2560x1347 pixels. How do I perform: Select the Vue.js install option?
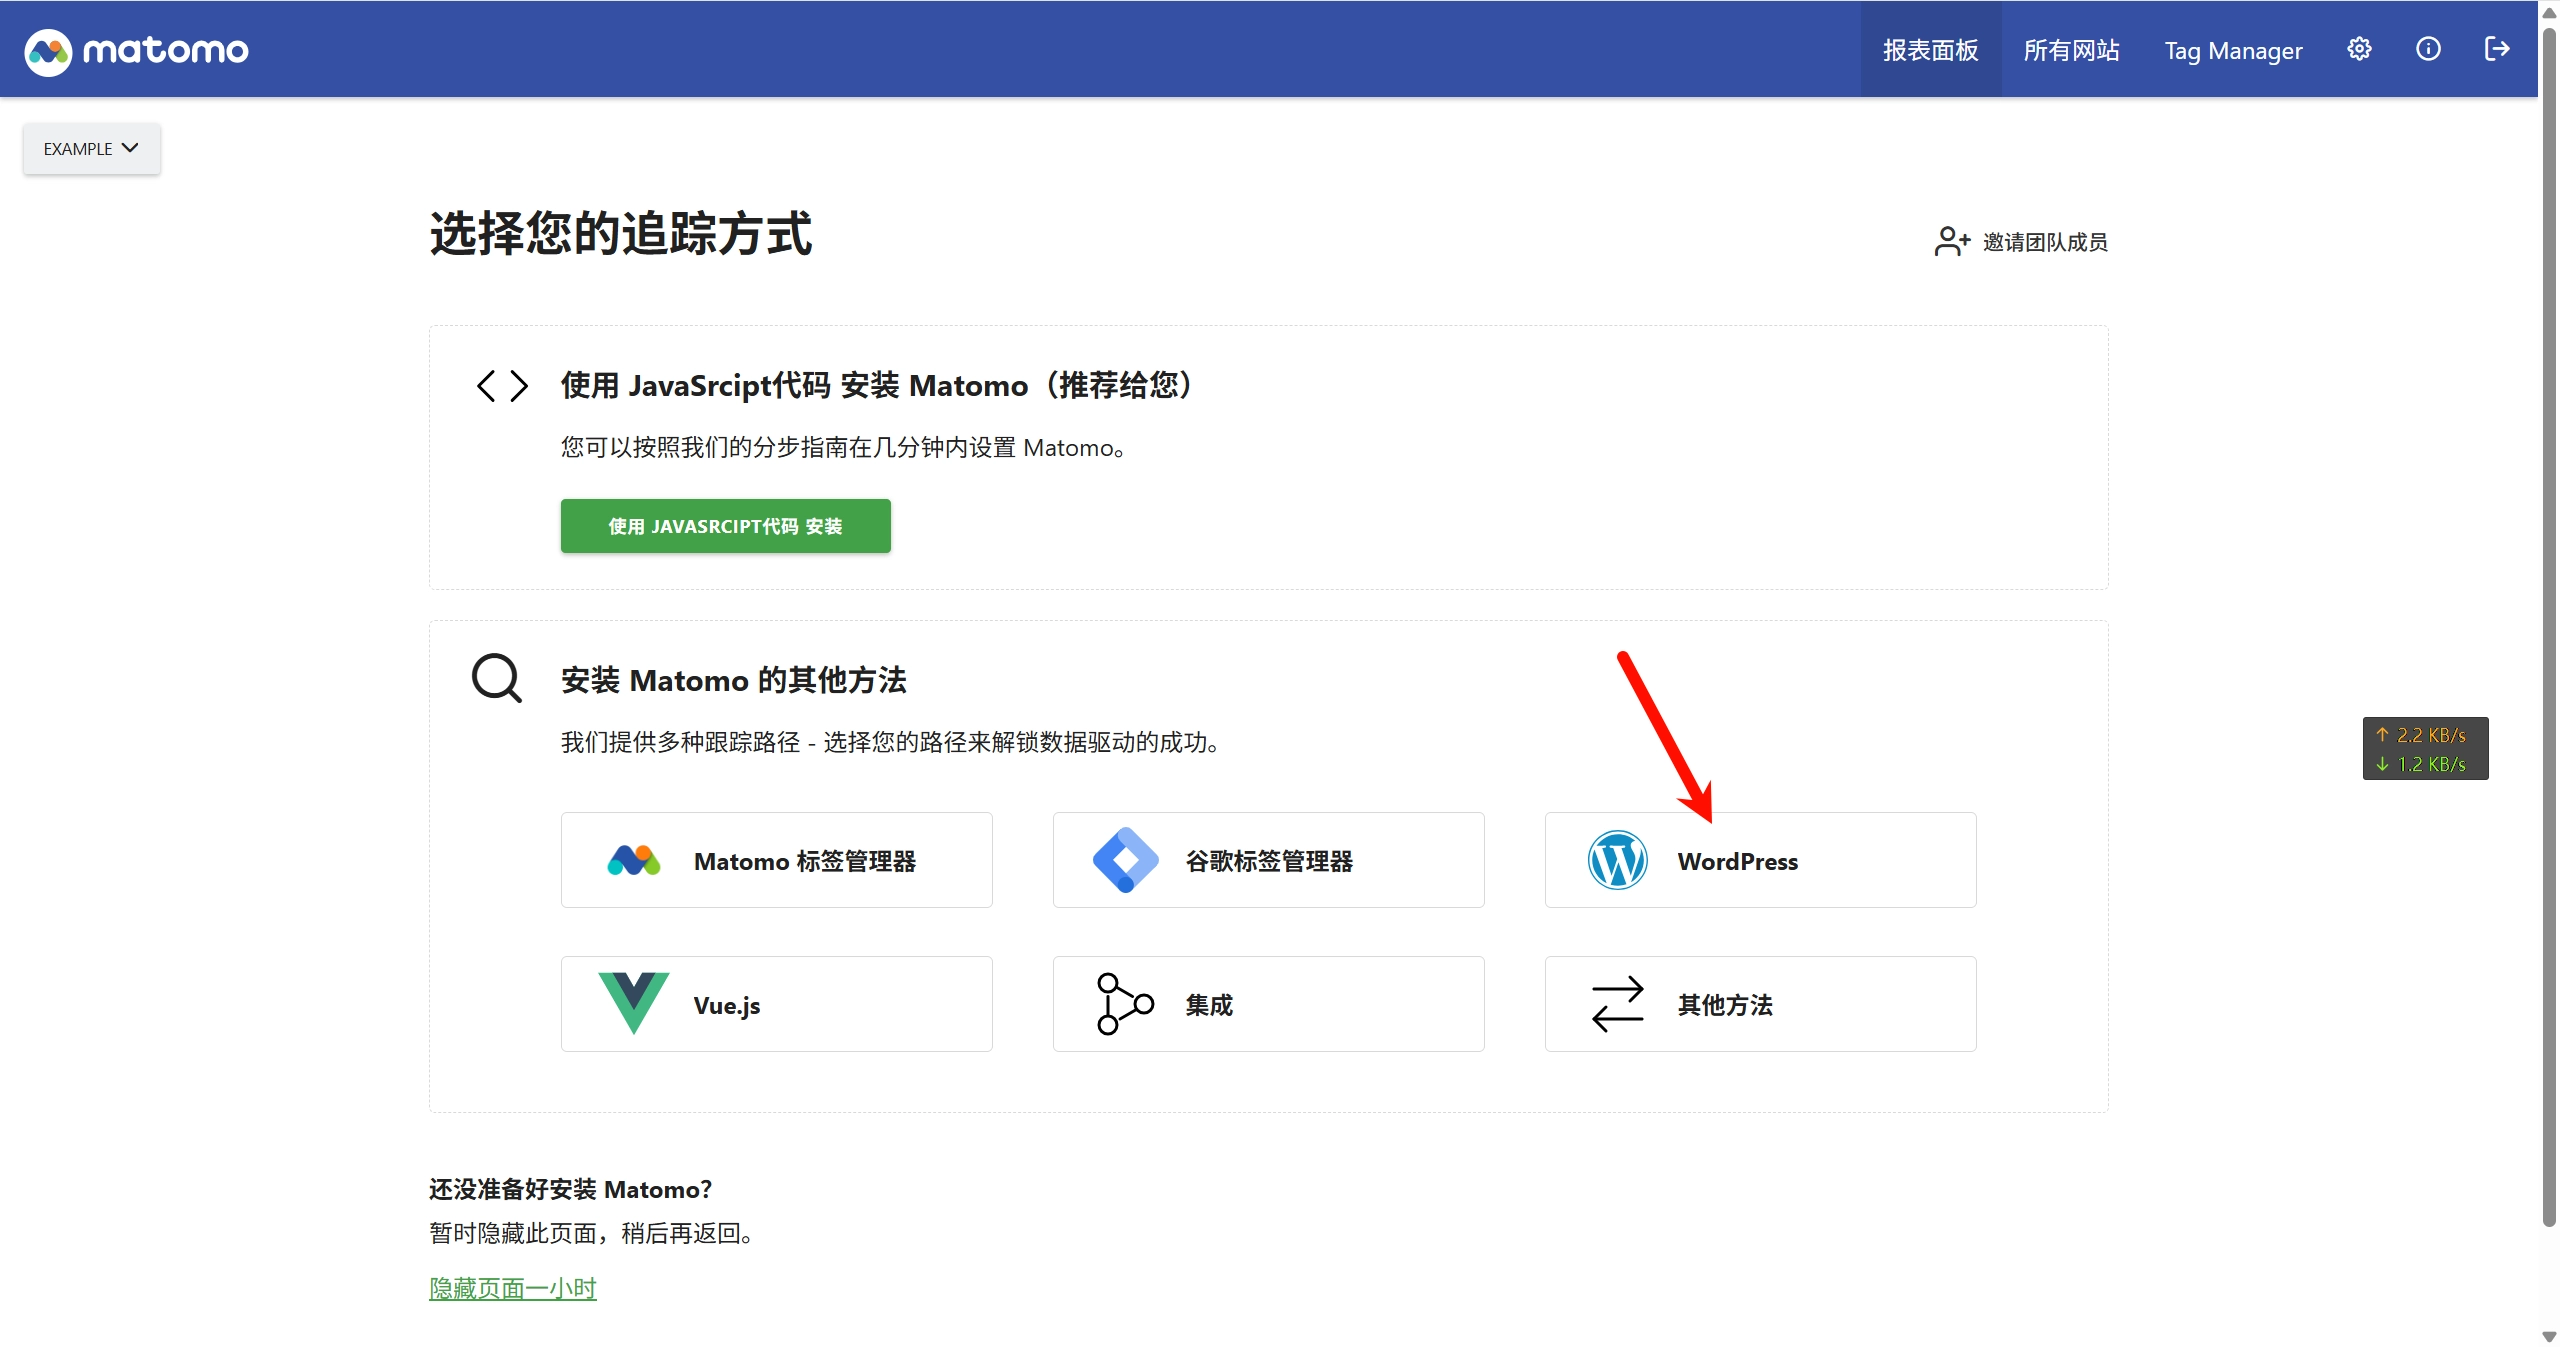tap(777, 1004)
